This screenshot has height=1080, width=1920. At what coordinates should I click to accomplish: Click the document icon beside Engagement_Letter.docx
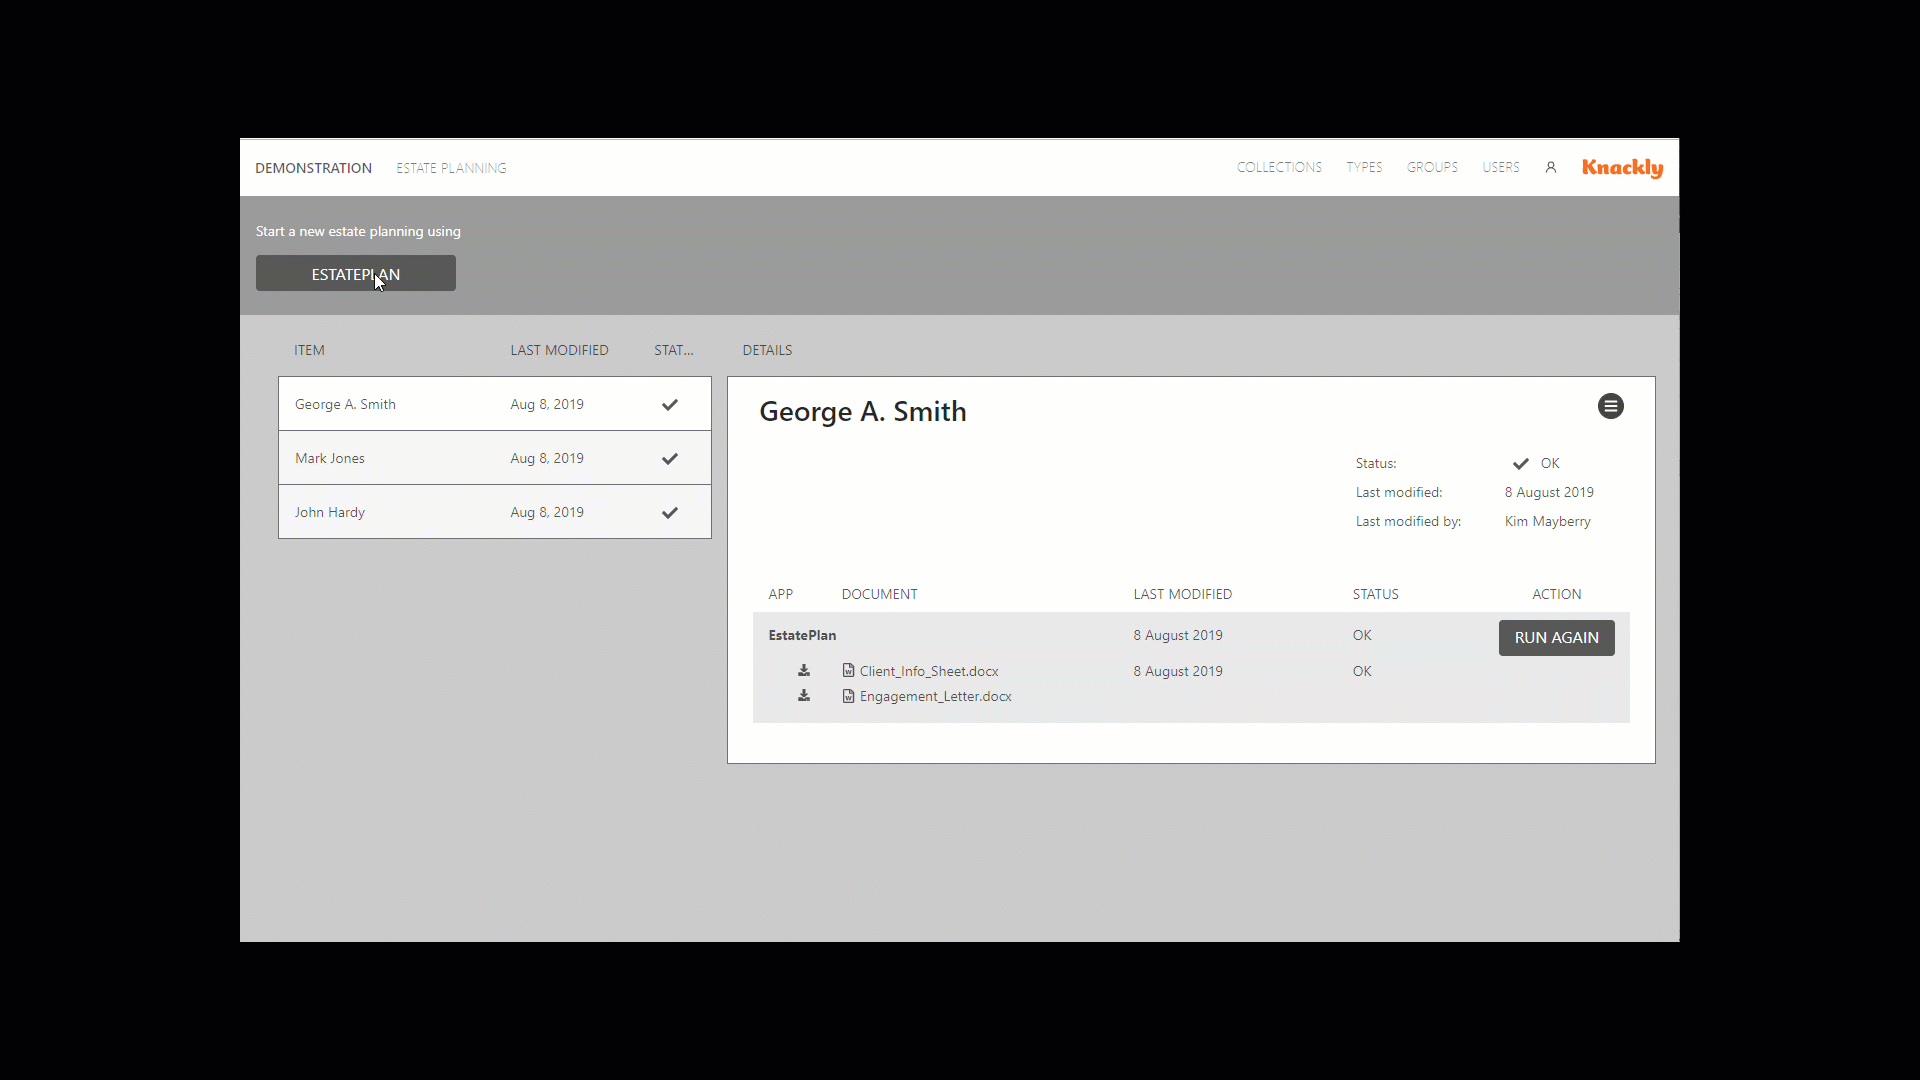coord(848,695)
